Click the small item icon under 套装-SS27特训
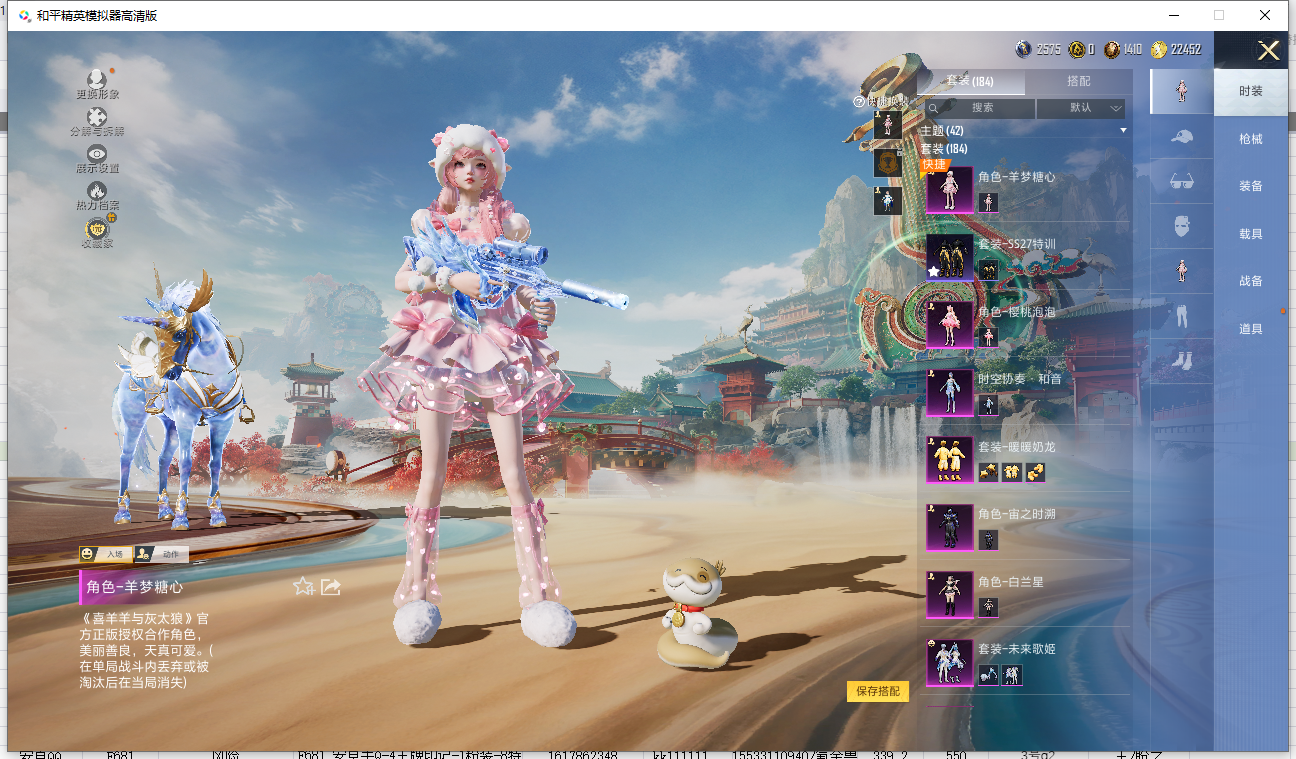 tap(988, 270)
